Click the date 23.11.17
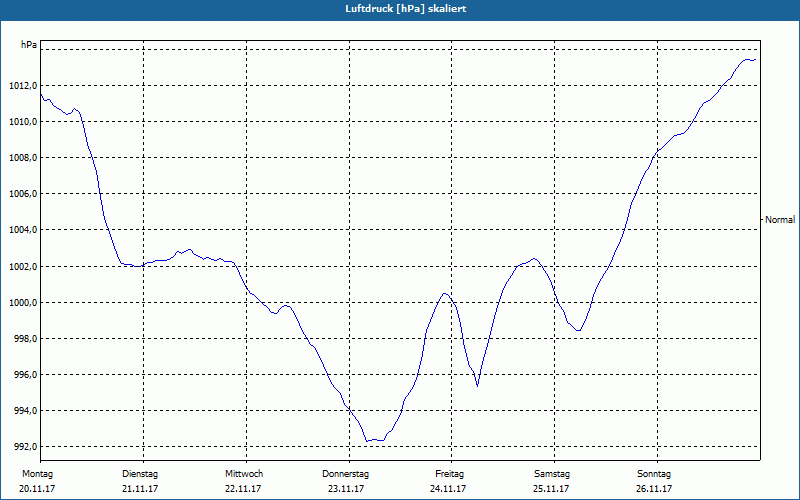The width and height of the screenshot is (800, 500). point(346,489)
